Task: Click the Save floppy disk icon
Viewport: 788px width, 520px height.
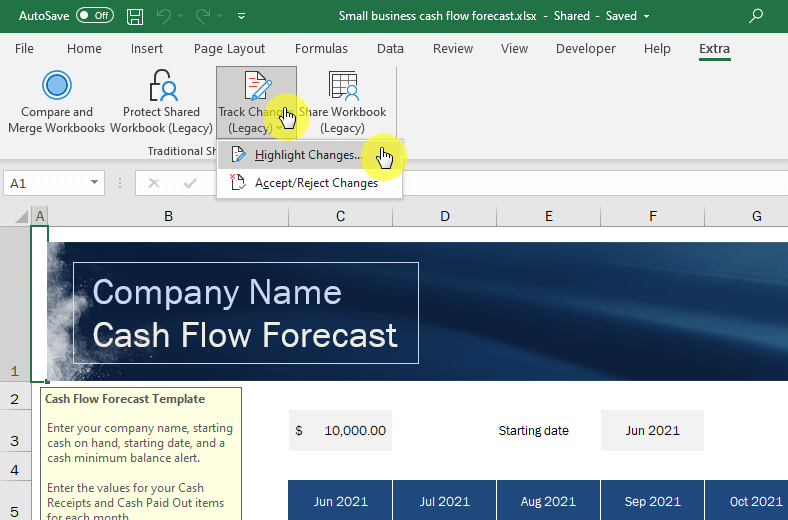Action: click(x=134, y=16)
